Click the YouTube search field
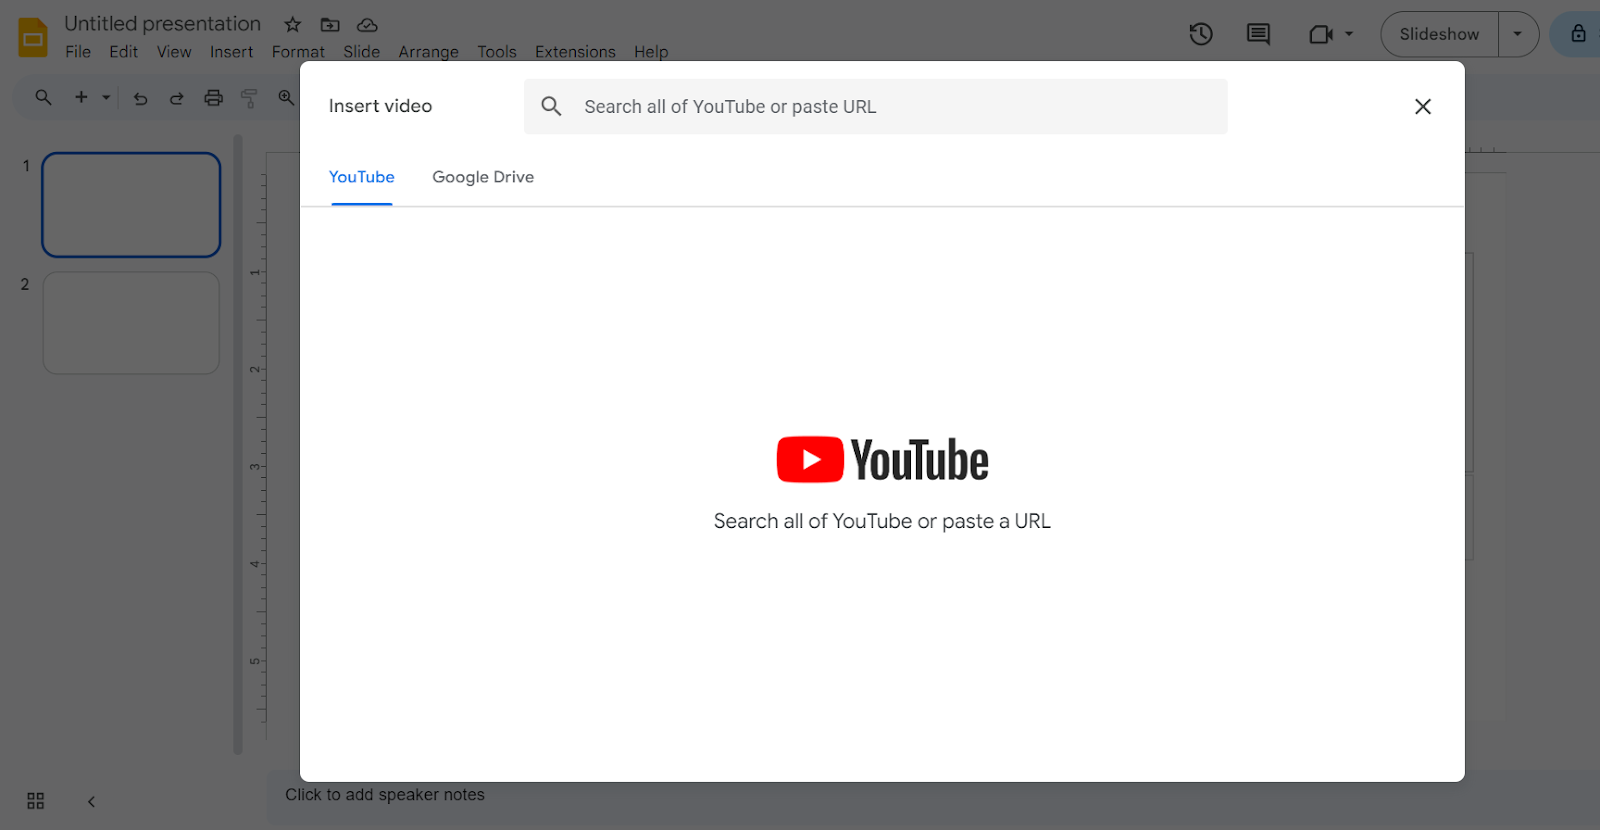Image resolution: width=1600 pixels, height=830 pixels. click(x=875, y=107)
